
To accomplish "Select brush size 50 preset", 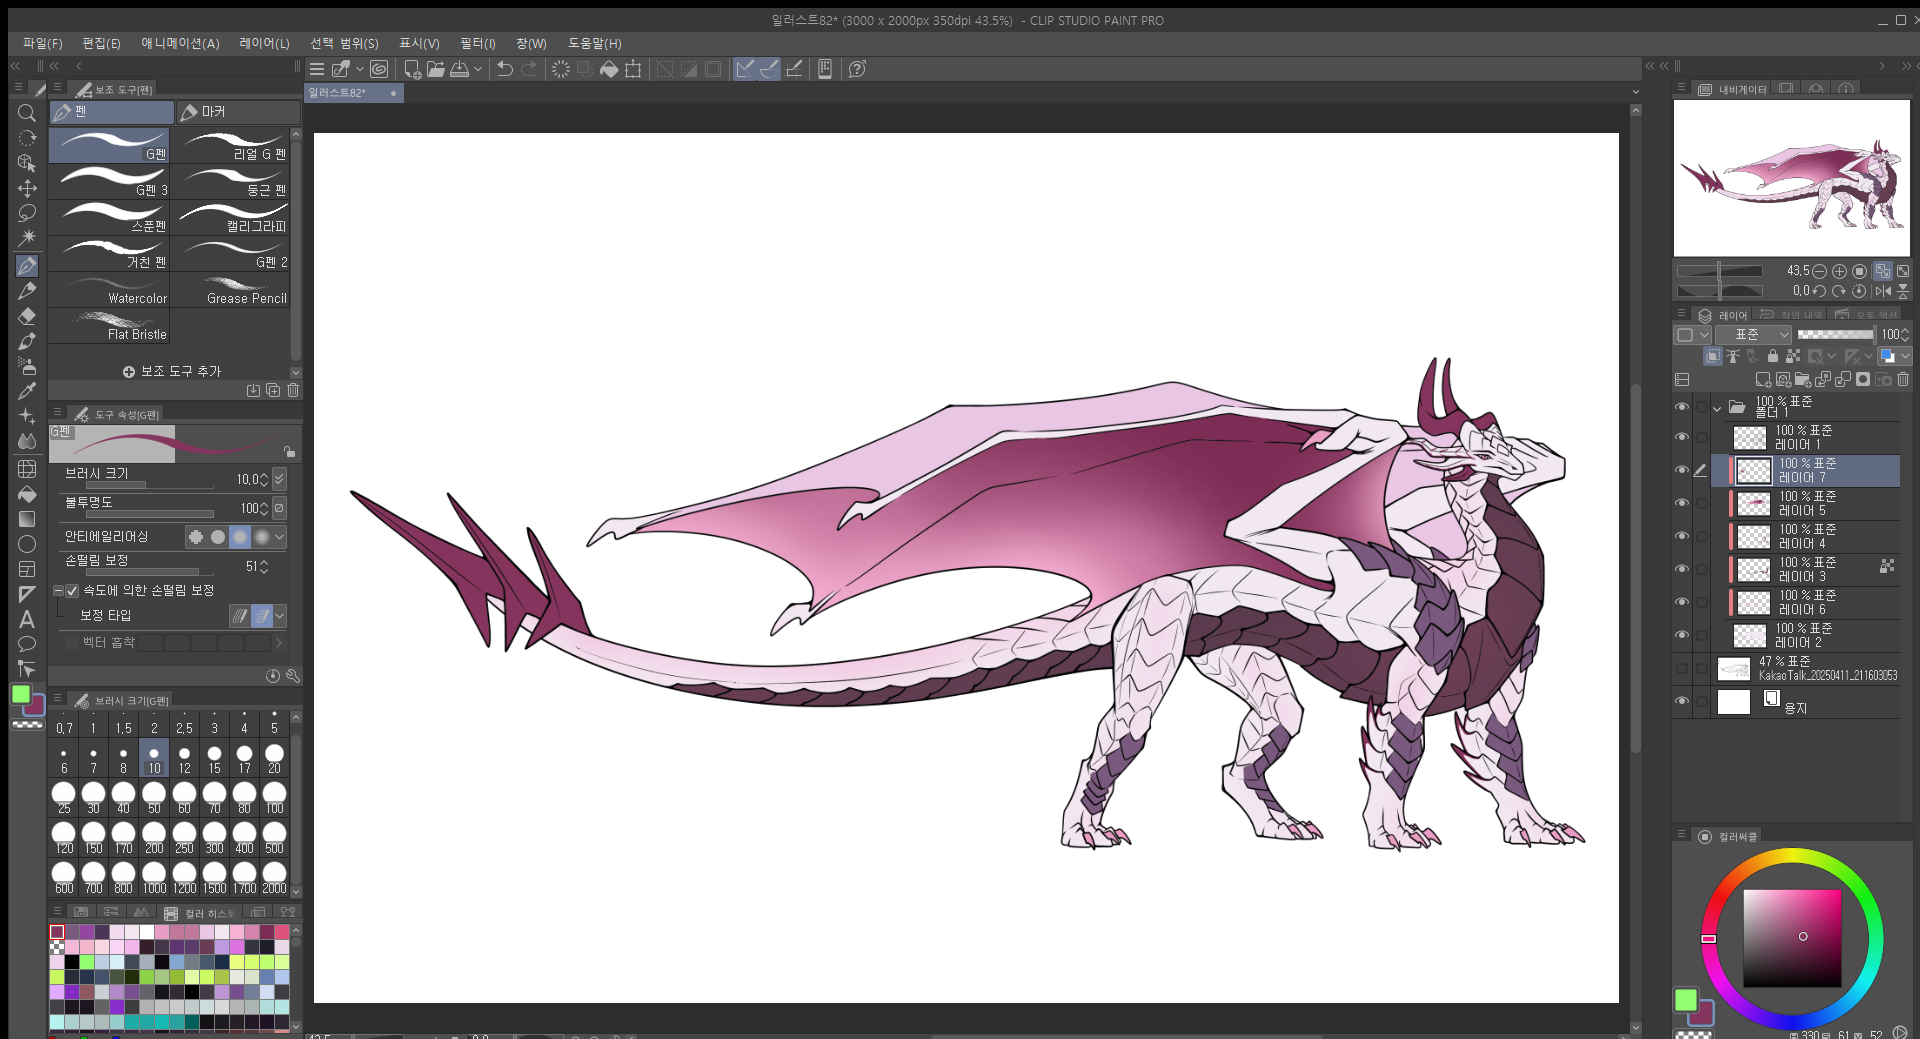I will 154,796.
